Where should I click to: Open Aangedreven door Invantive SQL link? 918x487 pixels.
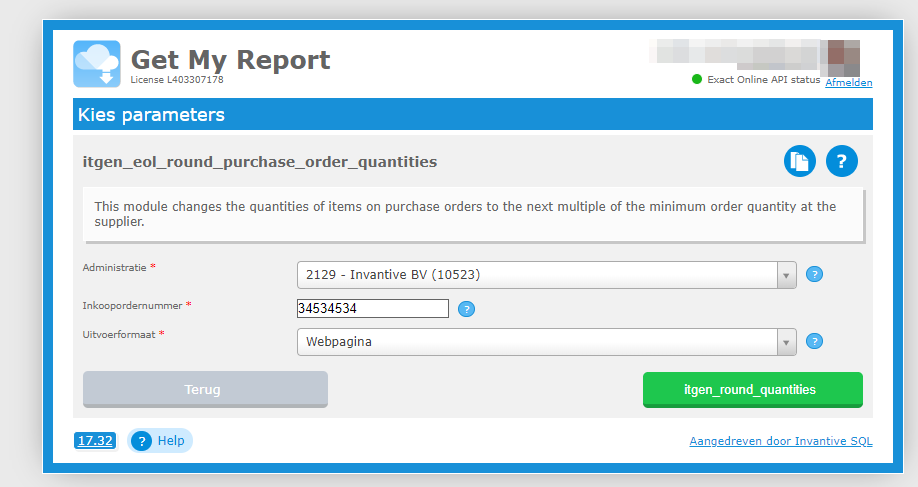click(781, 441)
